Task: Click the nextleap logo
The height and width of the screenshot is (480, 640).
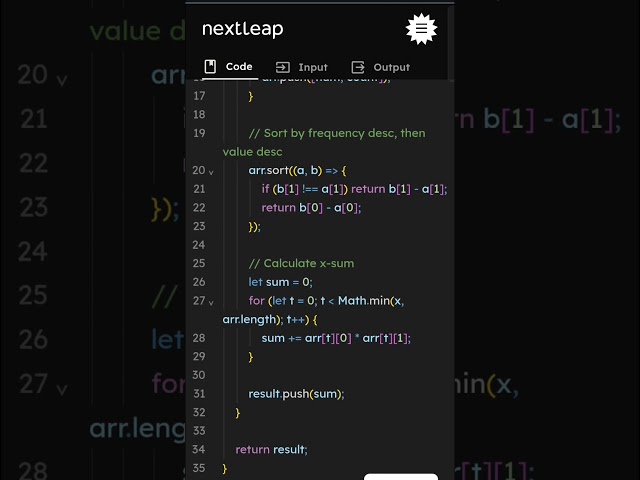Action: pos(242,29)
